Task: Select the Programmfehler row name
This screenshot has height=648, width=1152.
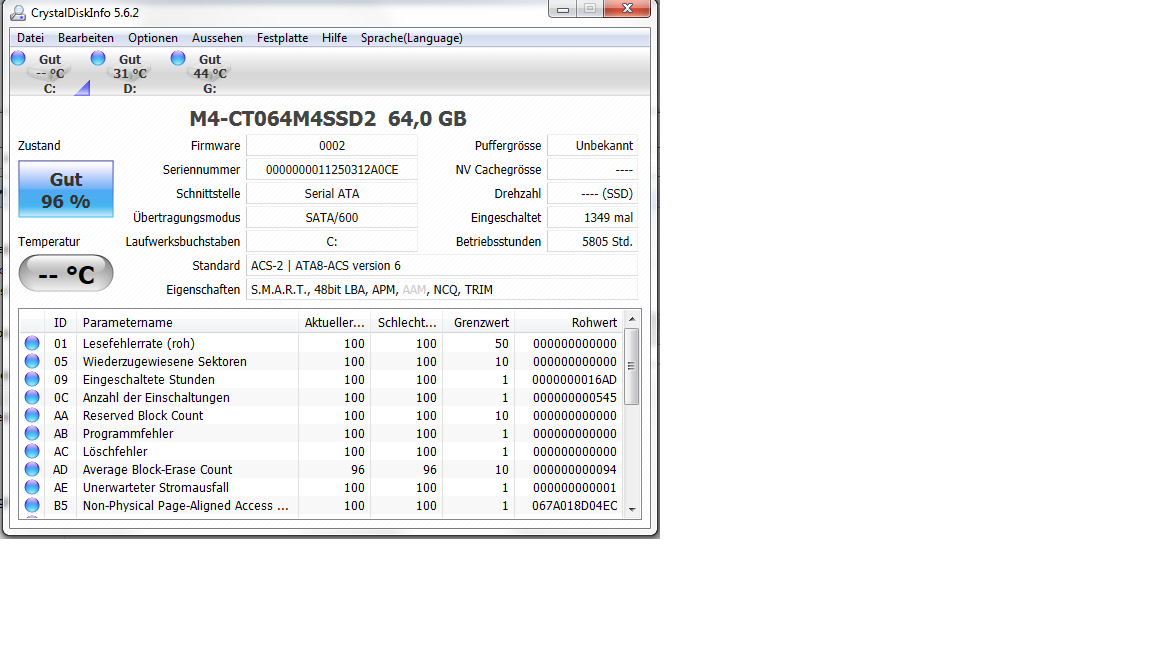Action: 128,433
